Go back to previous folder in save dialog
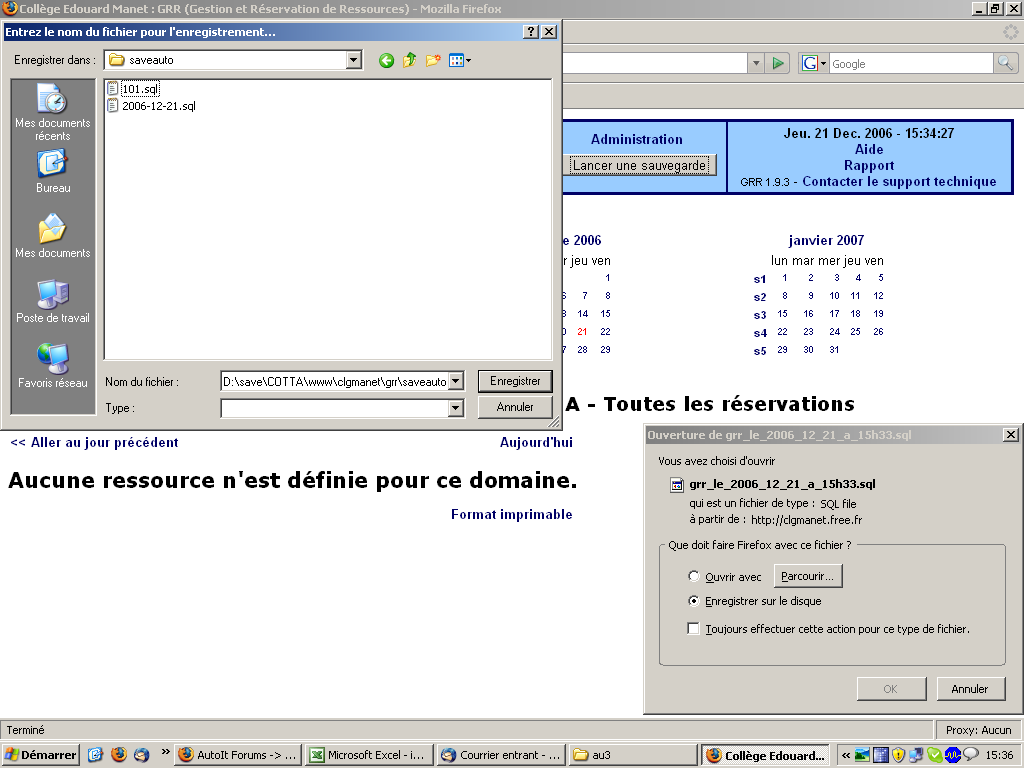The width and height of the screenshot is (1024, 768). [x=386, y=61]
